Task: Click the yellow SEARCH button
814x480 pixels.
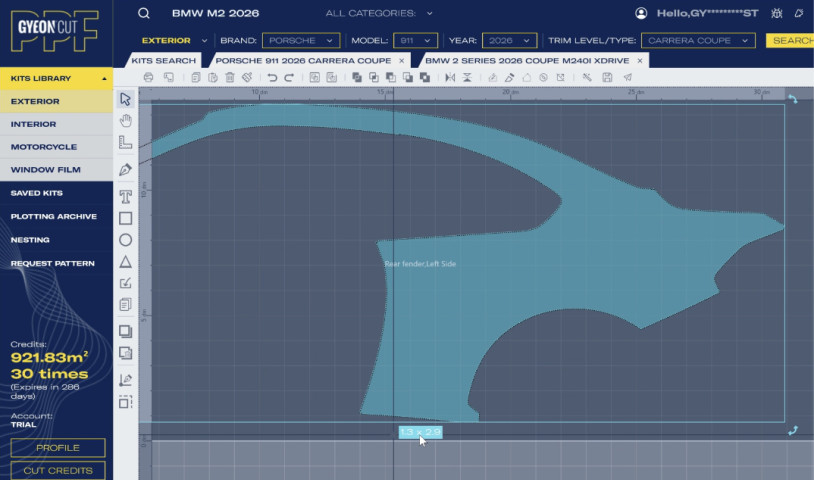Action: (x=790, y=40)
